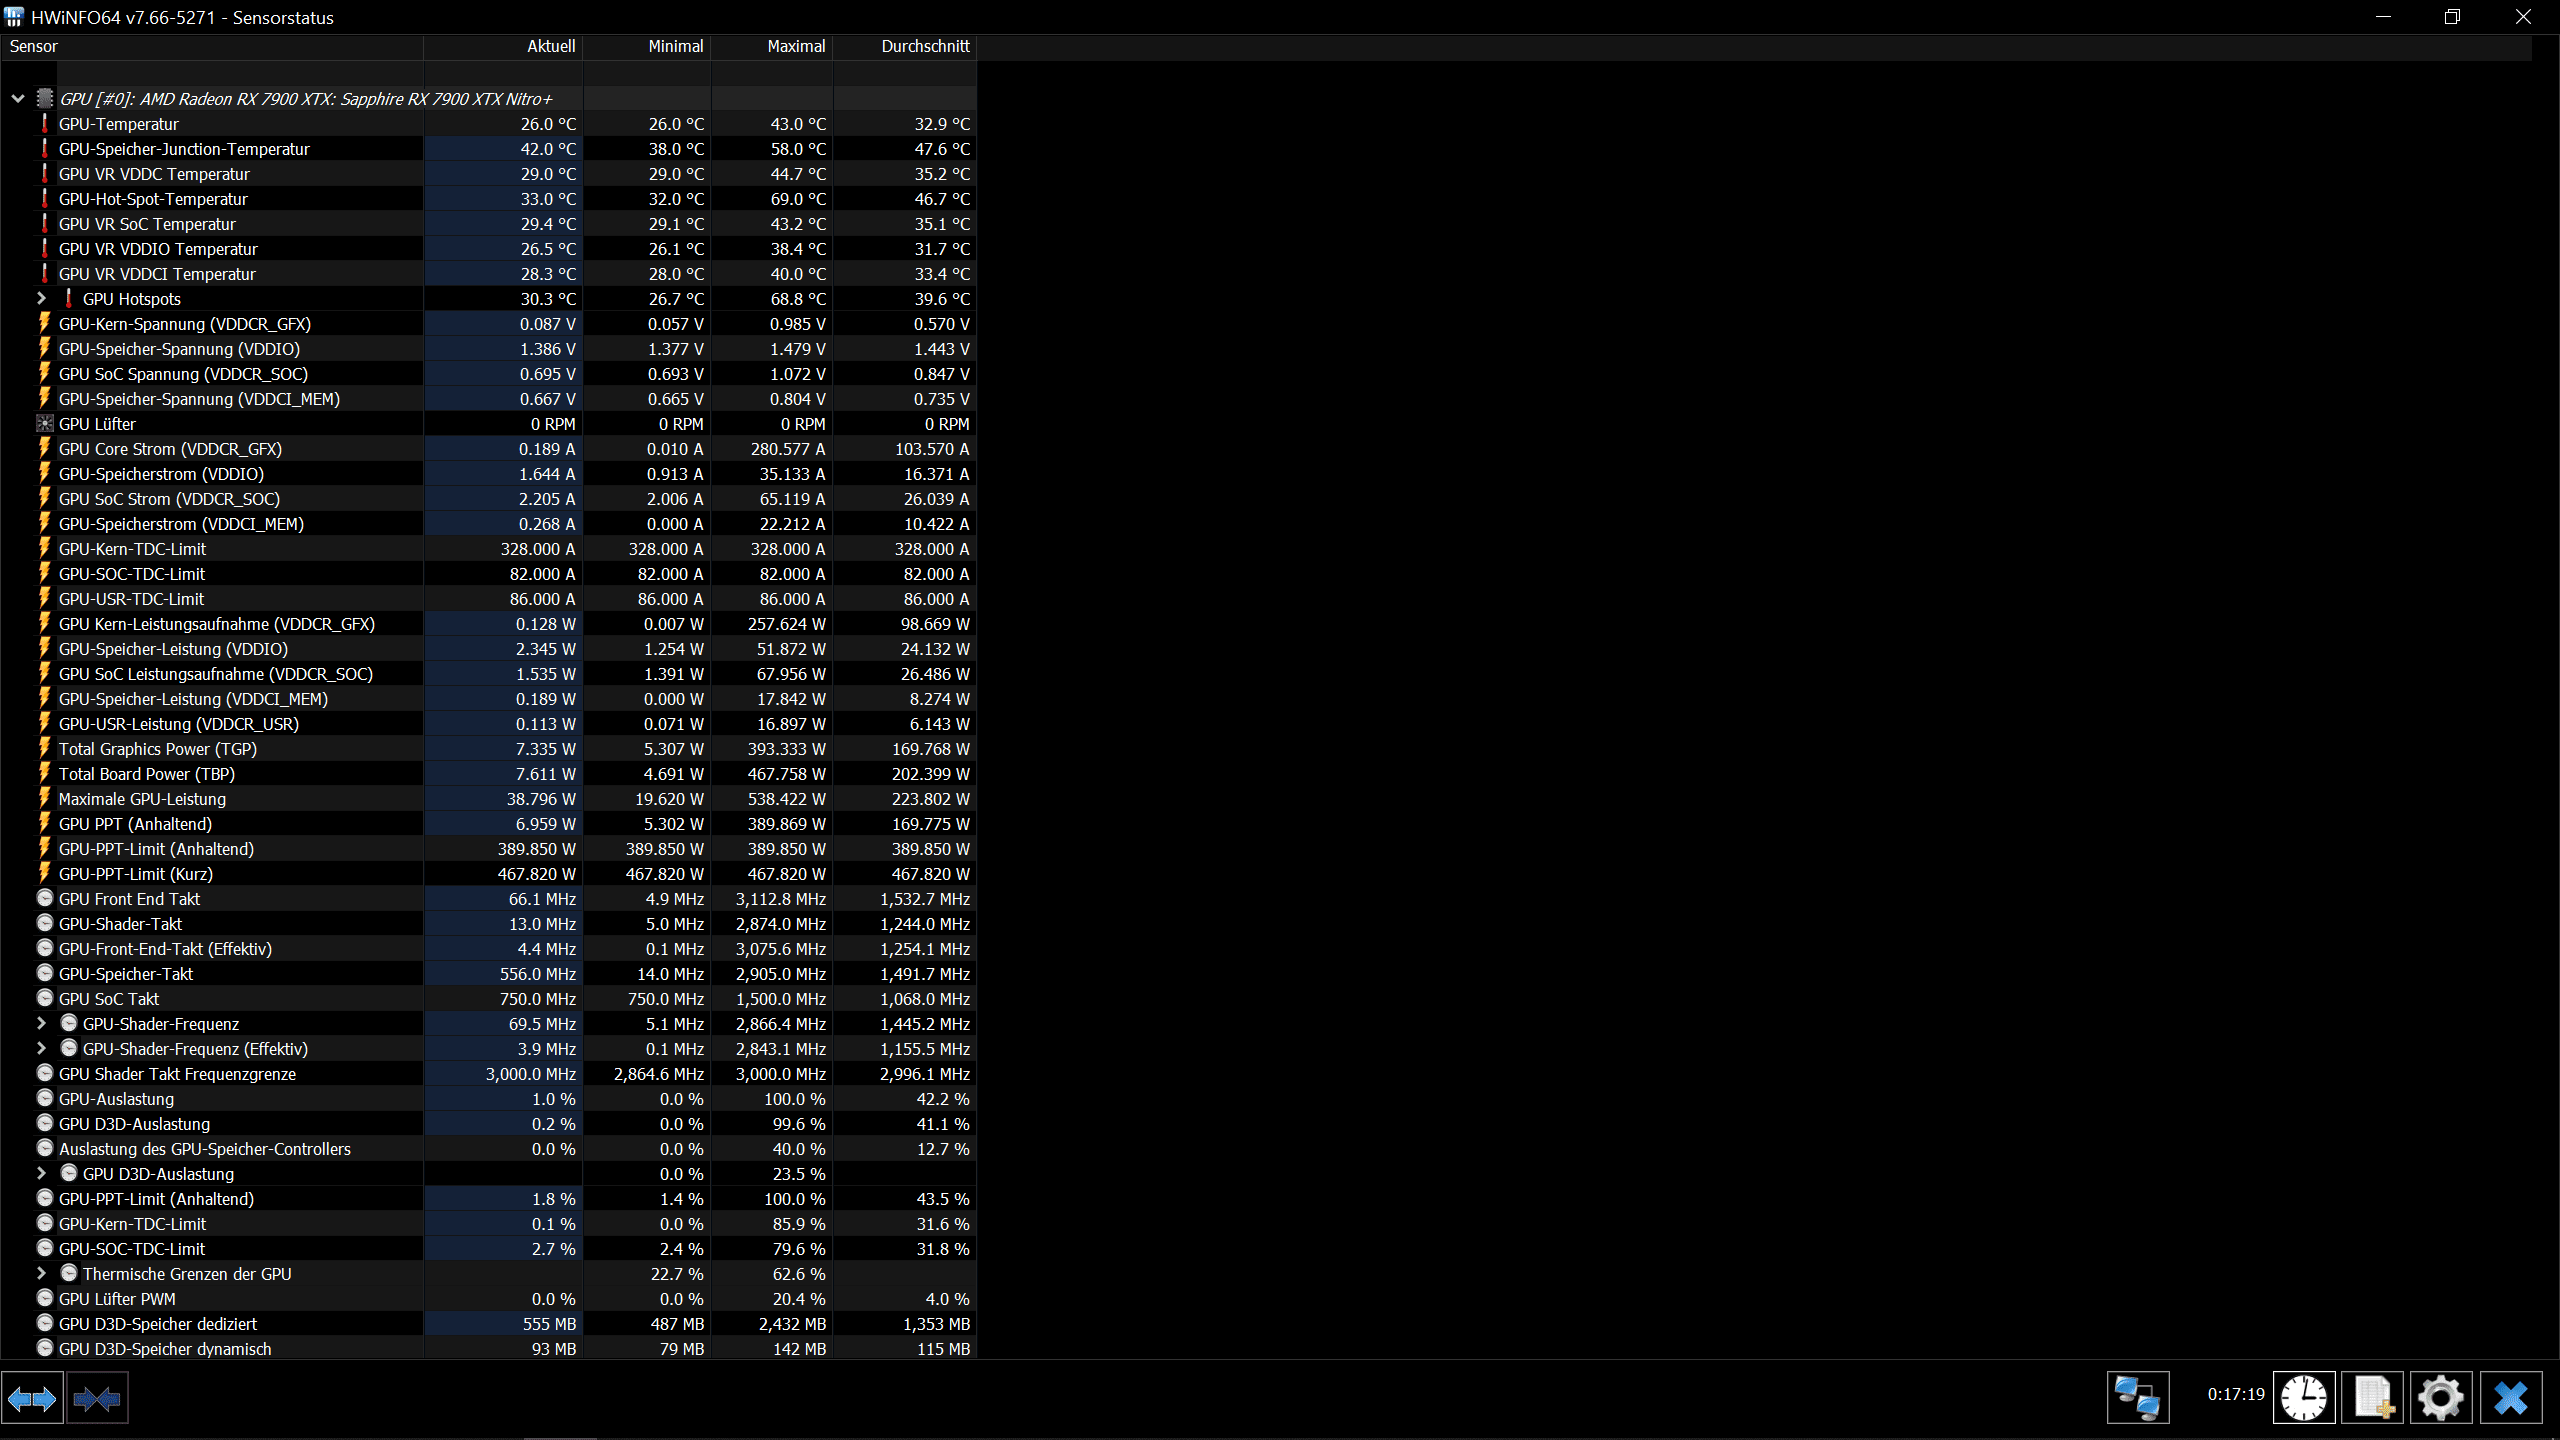
Task: Click the Maximal column header
Action: point(795,46)
